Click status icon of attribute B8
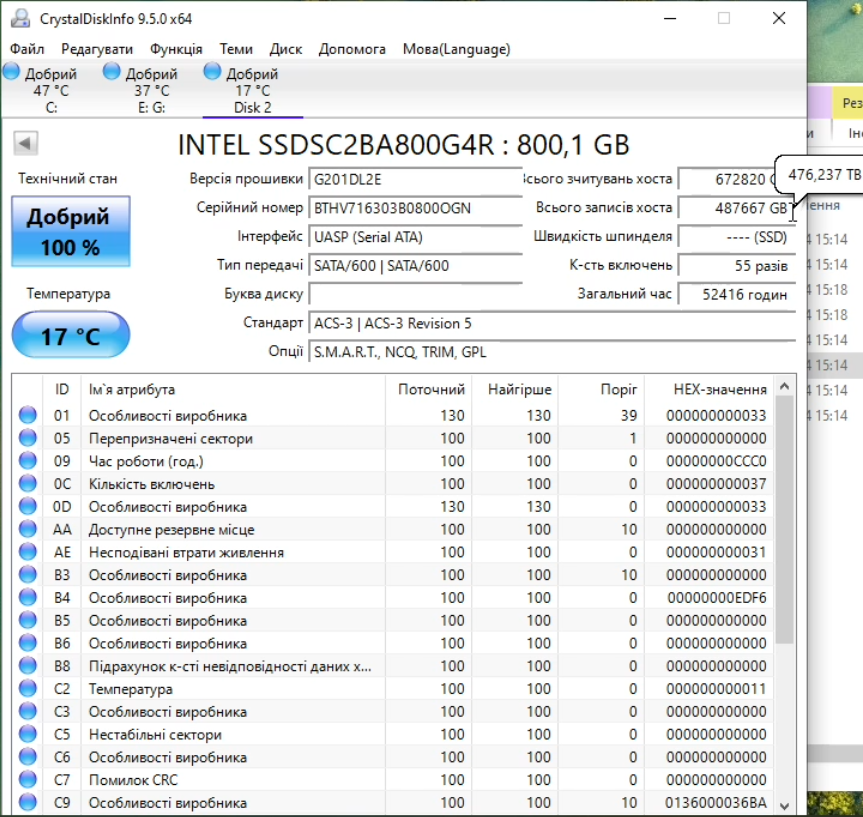The height and width of the screenshot is (817, 863). 28,666
